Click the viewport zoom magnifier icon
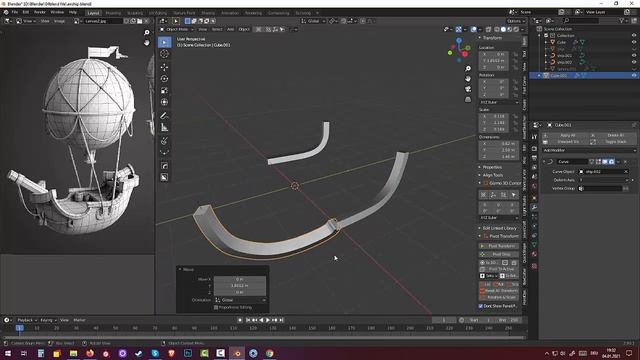 pyautogui.click(x=468, y=69)
